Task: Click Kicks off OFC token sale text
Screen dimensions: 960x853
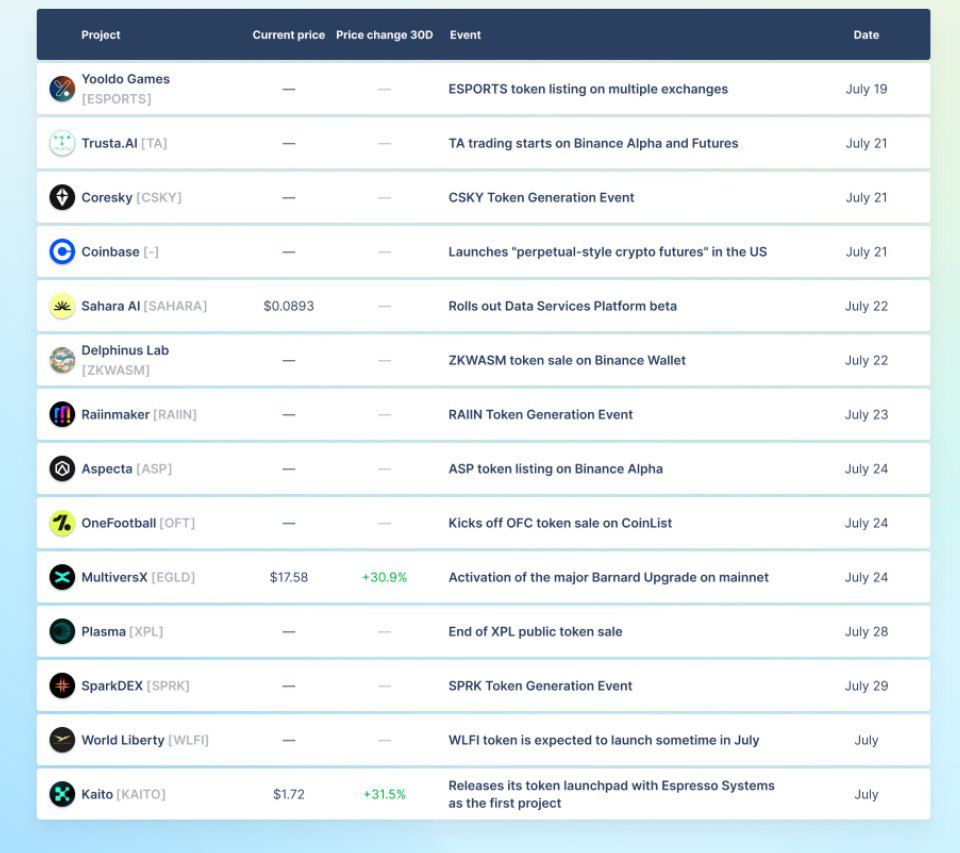Action: click(x=560, y=523)
